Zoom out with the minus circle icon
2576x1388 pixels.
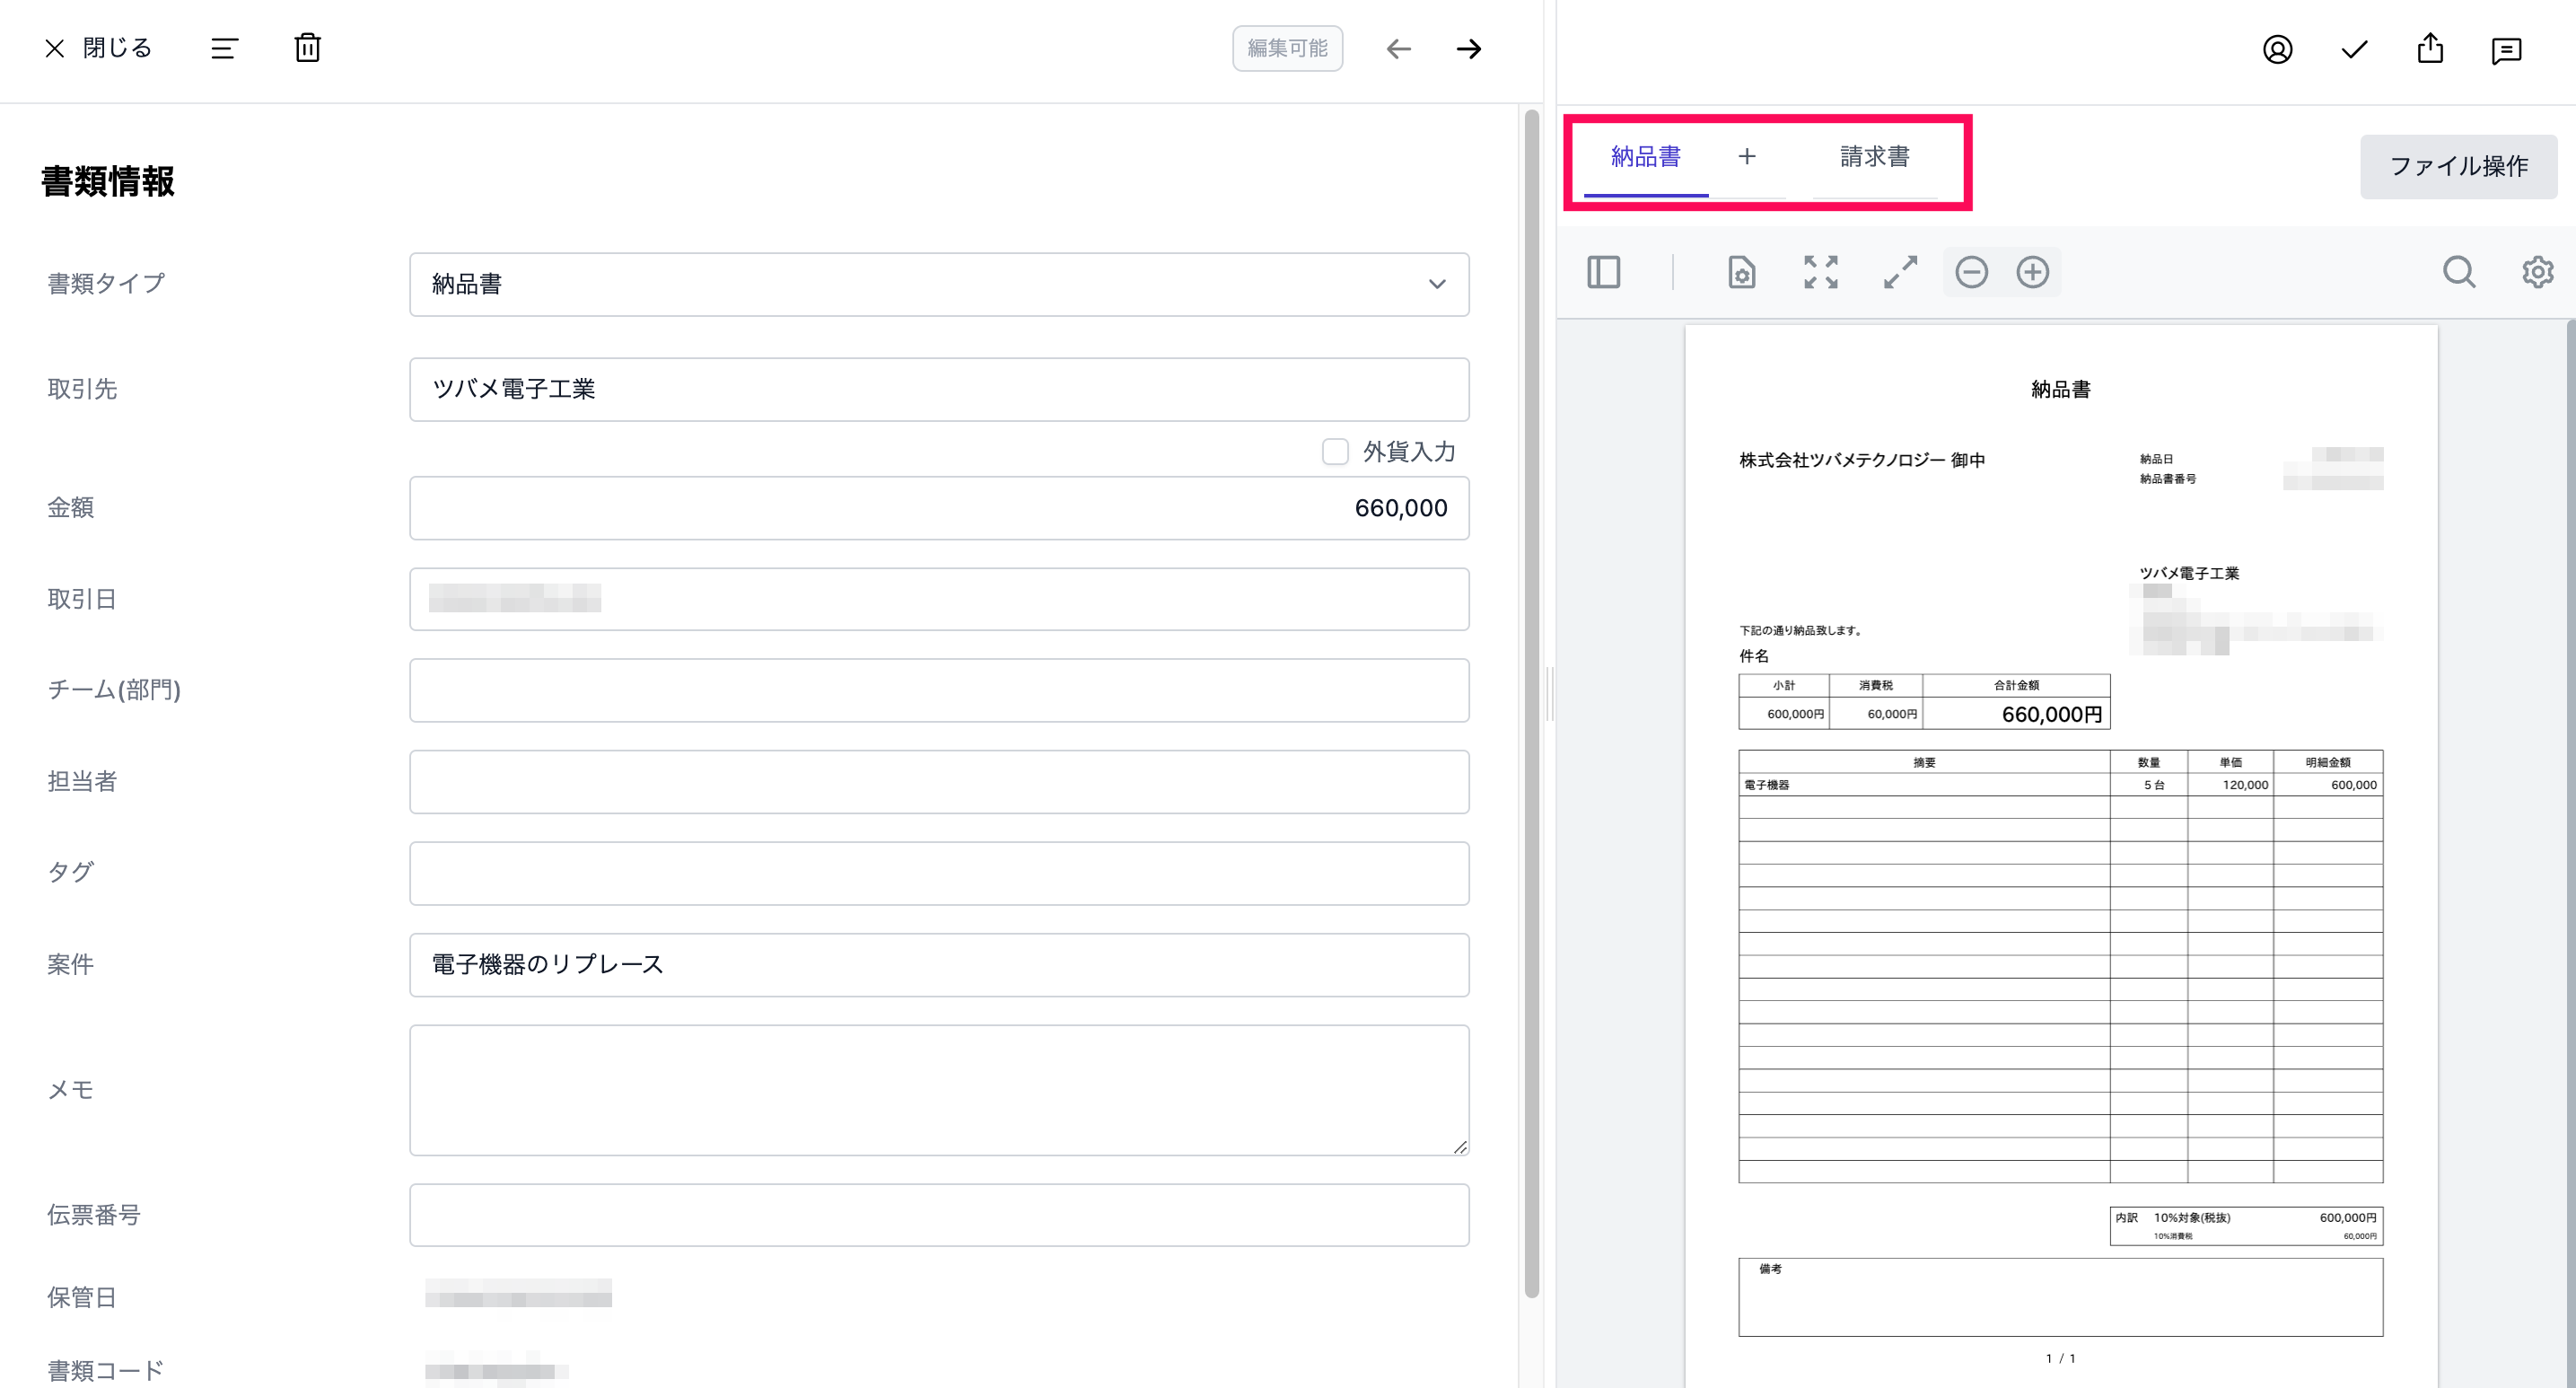click(1971, 272)
